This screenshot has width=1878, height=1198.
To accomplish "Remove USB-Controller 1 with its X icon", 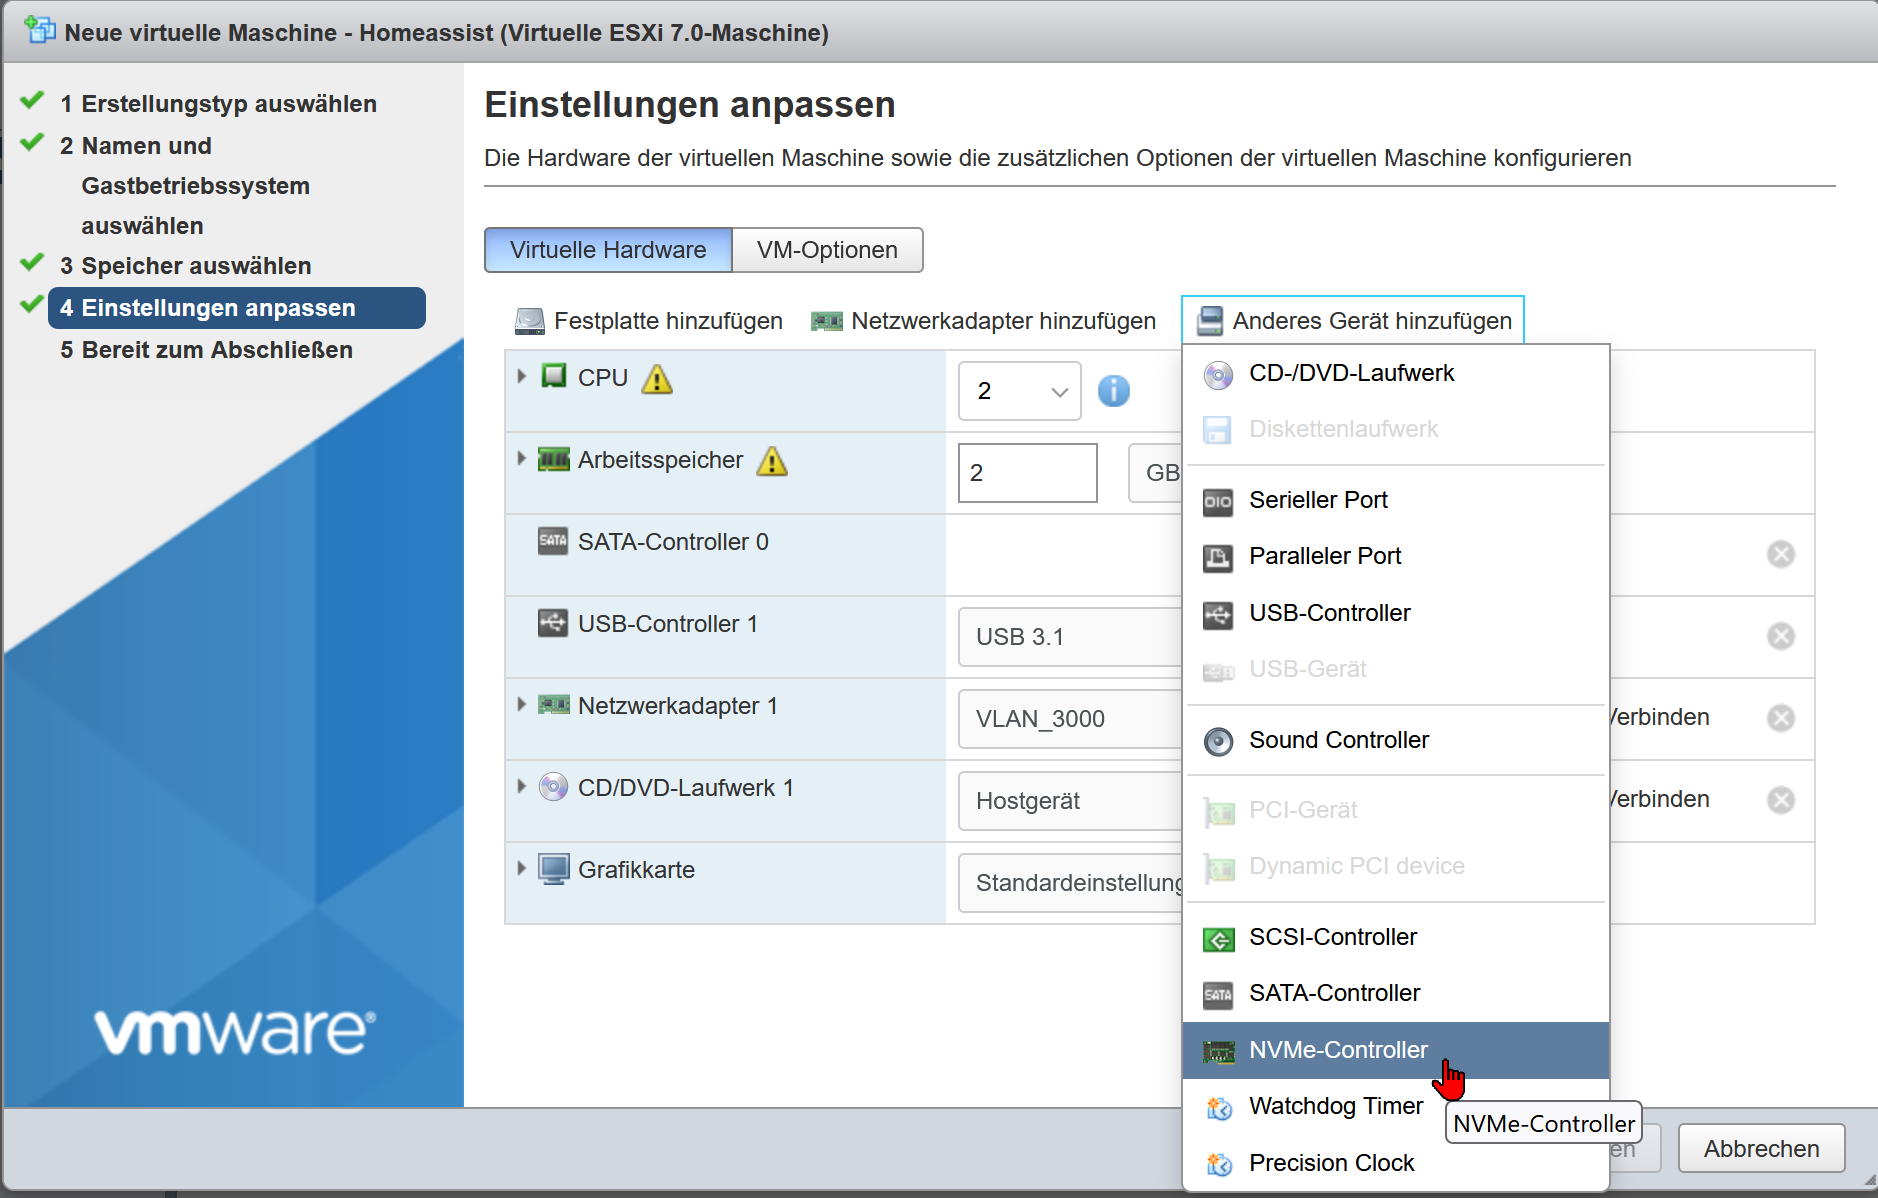I will 1780,636.
